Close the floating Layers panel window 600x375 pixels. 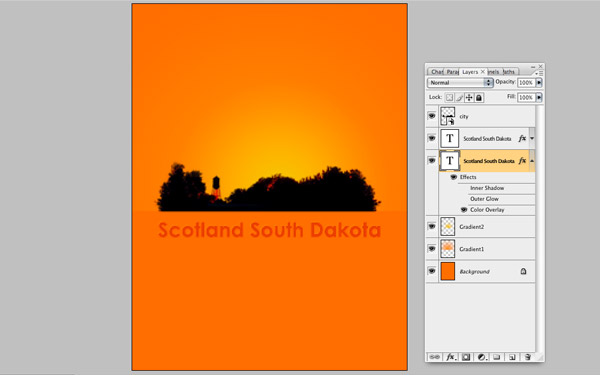540,67
